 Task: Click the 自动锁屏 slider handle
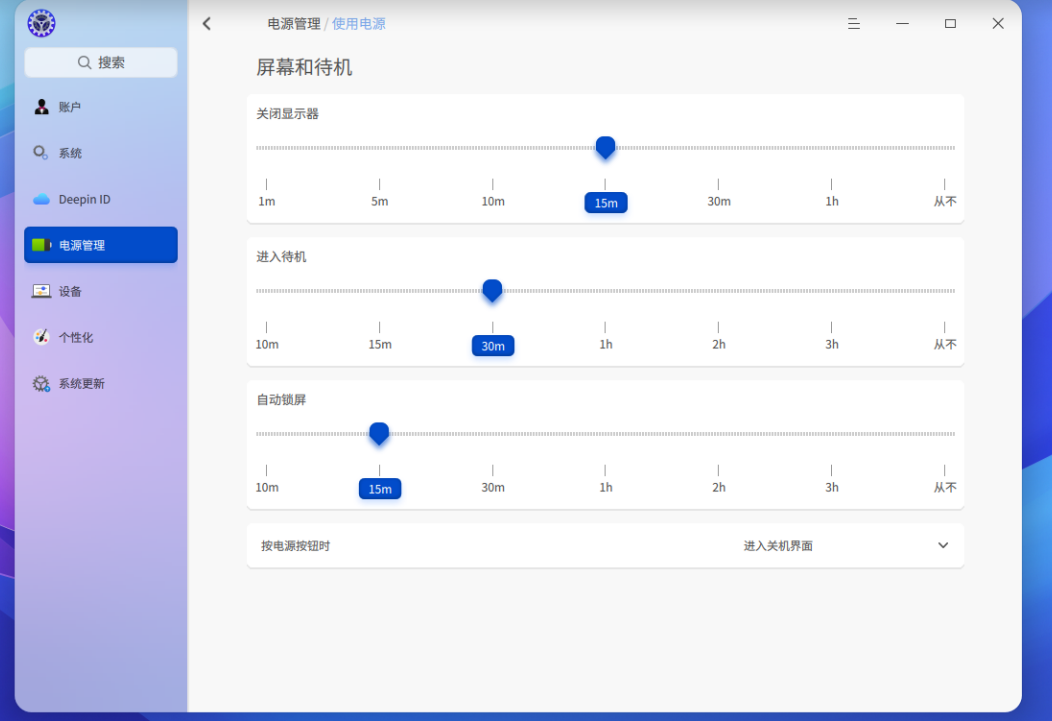(x=379, y=433)
